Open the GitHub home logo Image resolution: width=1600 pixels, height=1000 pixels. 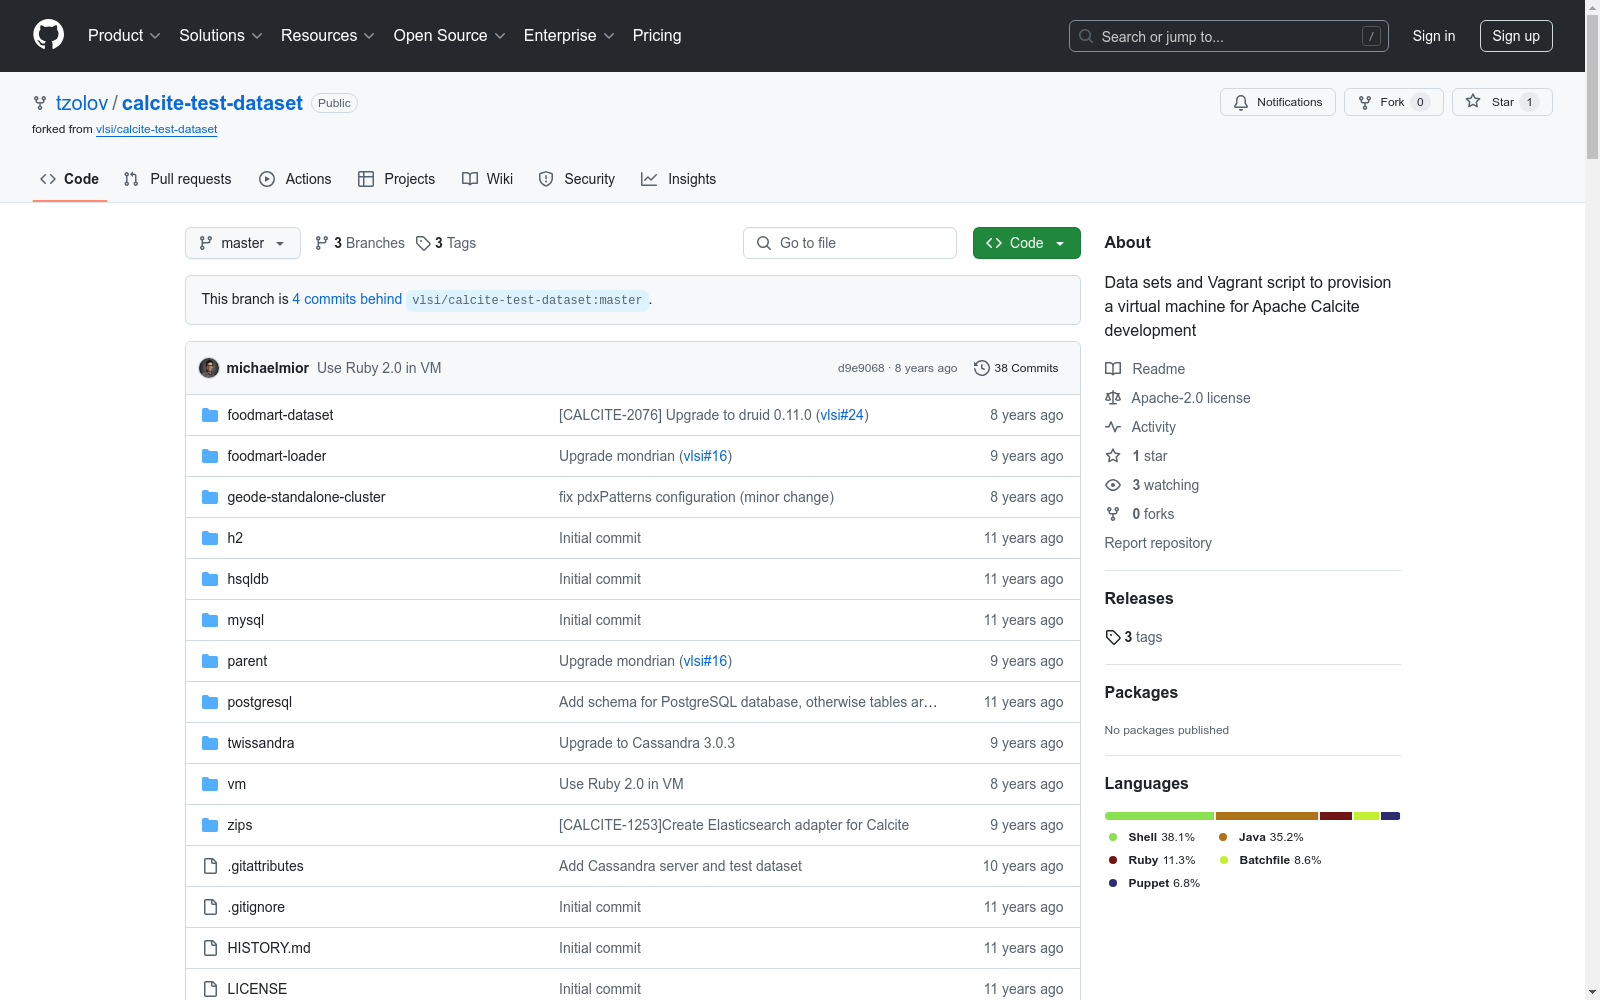pyautogui.click(x=48, y=35)
